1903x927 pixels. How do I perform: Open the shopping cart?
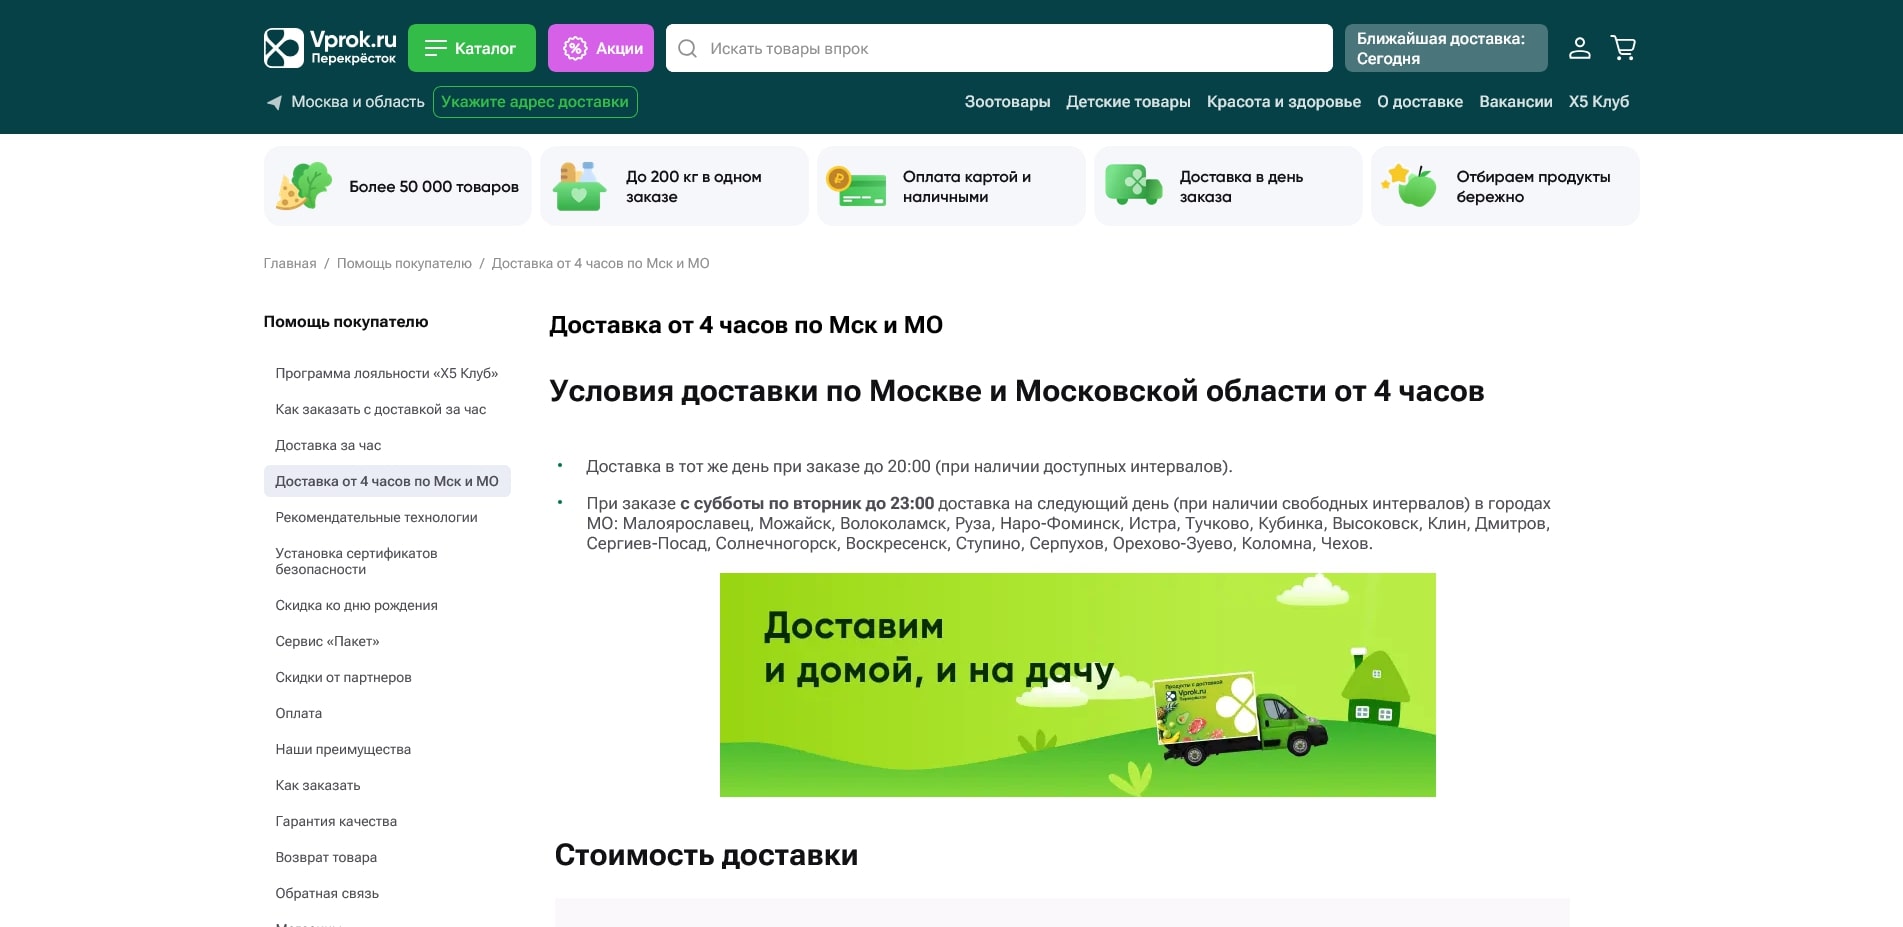point(1622,47)
